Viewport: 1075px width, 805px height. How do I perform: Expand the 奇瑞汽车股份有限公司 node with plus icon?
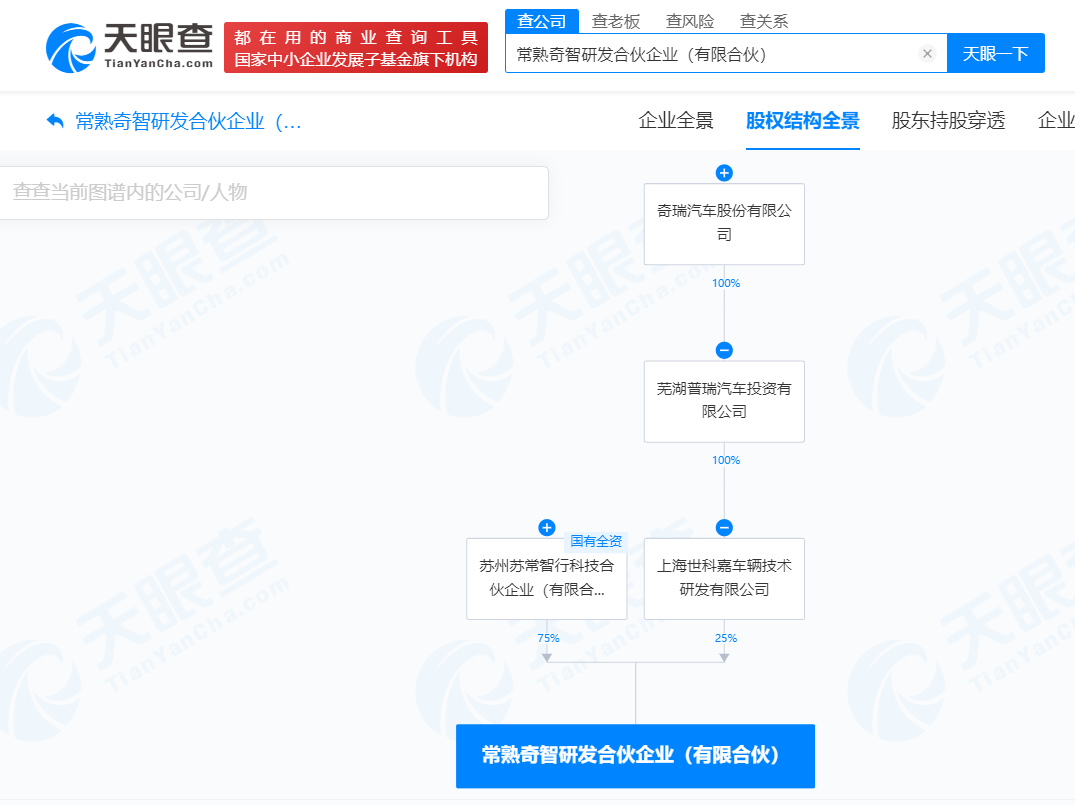[x=724, y=173]
